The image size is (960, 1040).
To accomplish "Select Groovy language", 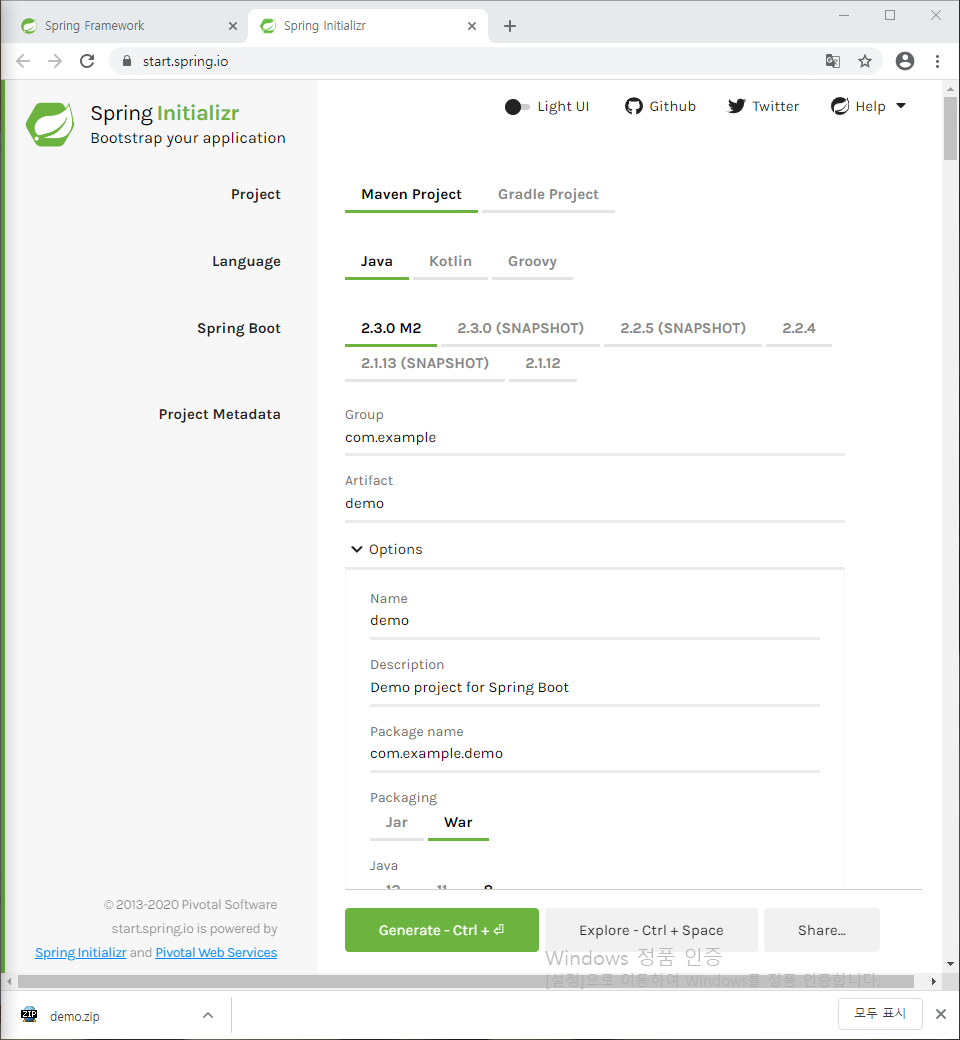I will 532,262.
